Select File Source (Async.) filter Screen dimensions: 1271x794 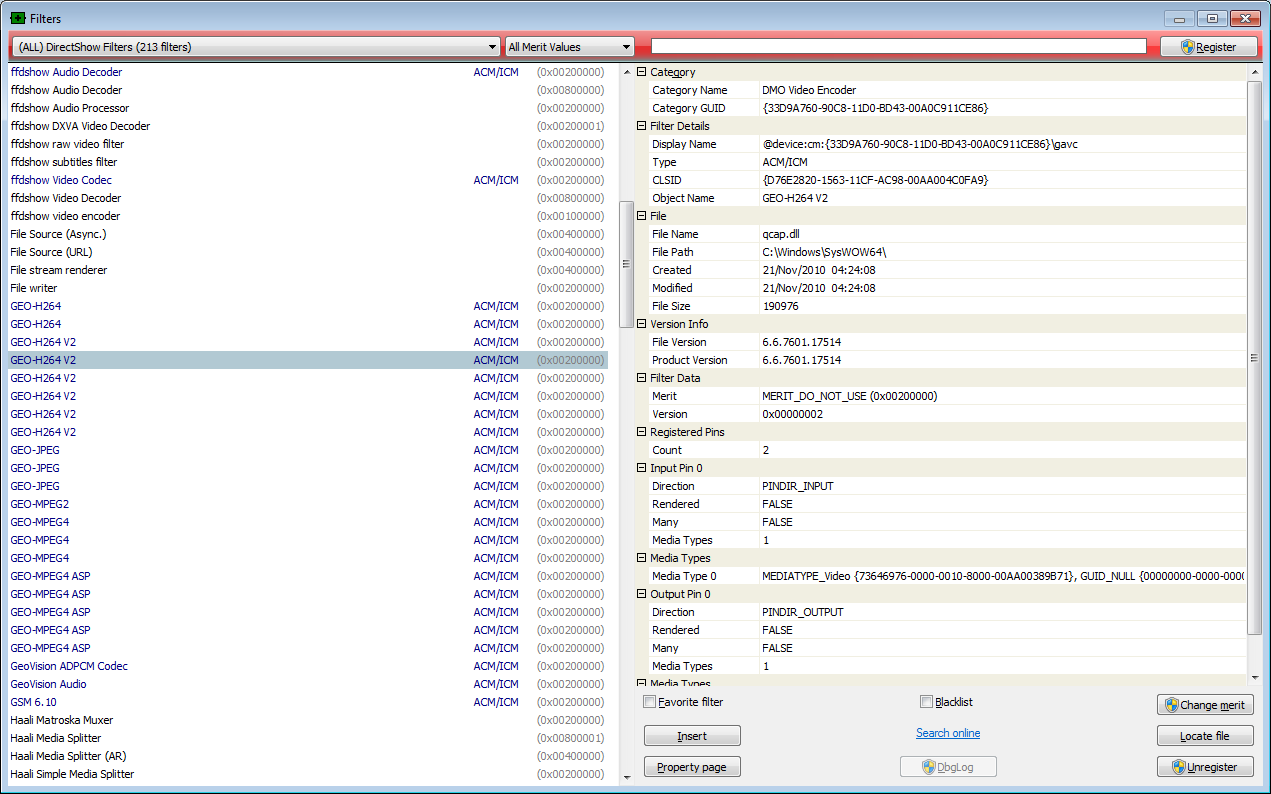[307, 234]
